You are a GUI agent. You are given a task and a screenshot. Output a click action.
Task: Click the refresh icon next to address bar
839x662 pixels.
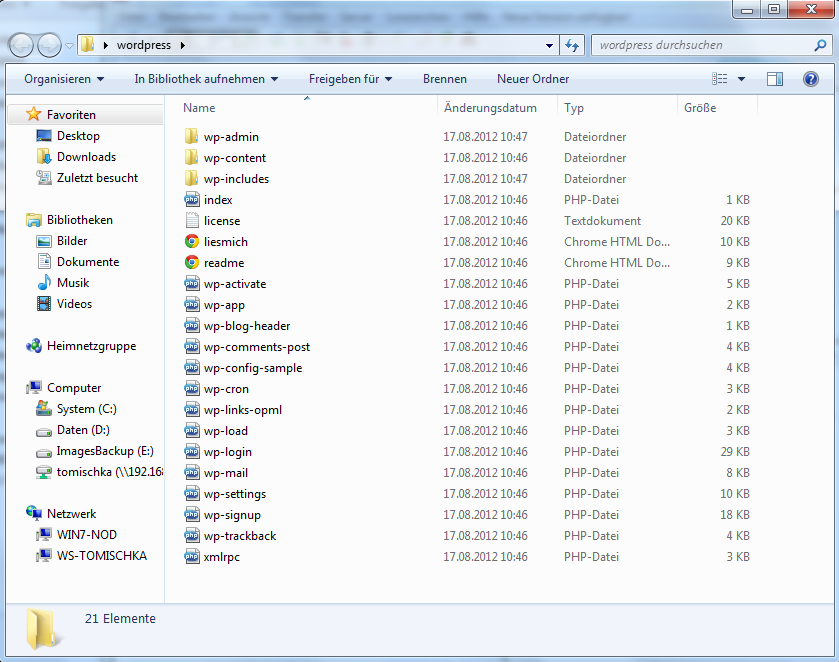point(573,45)
